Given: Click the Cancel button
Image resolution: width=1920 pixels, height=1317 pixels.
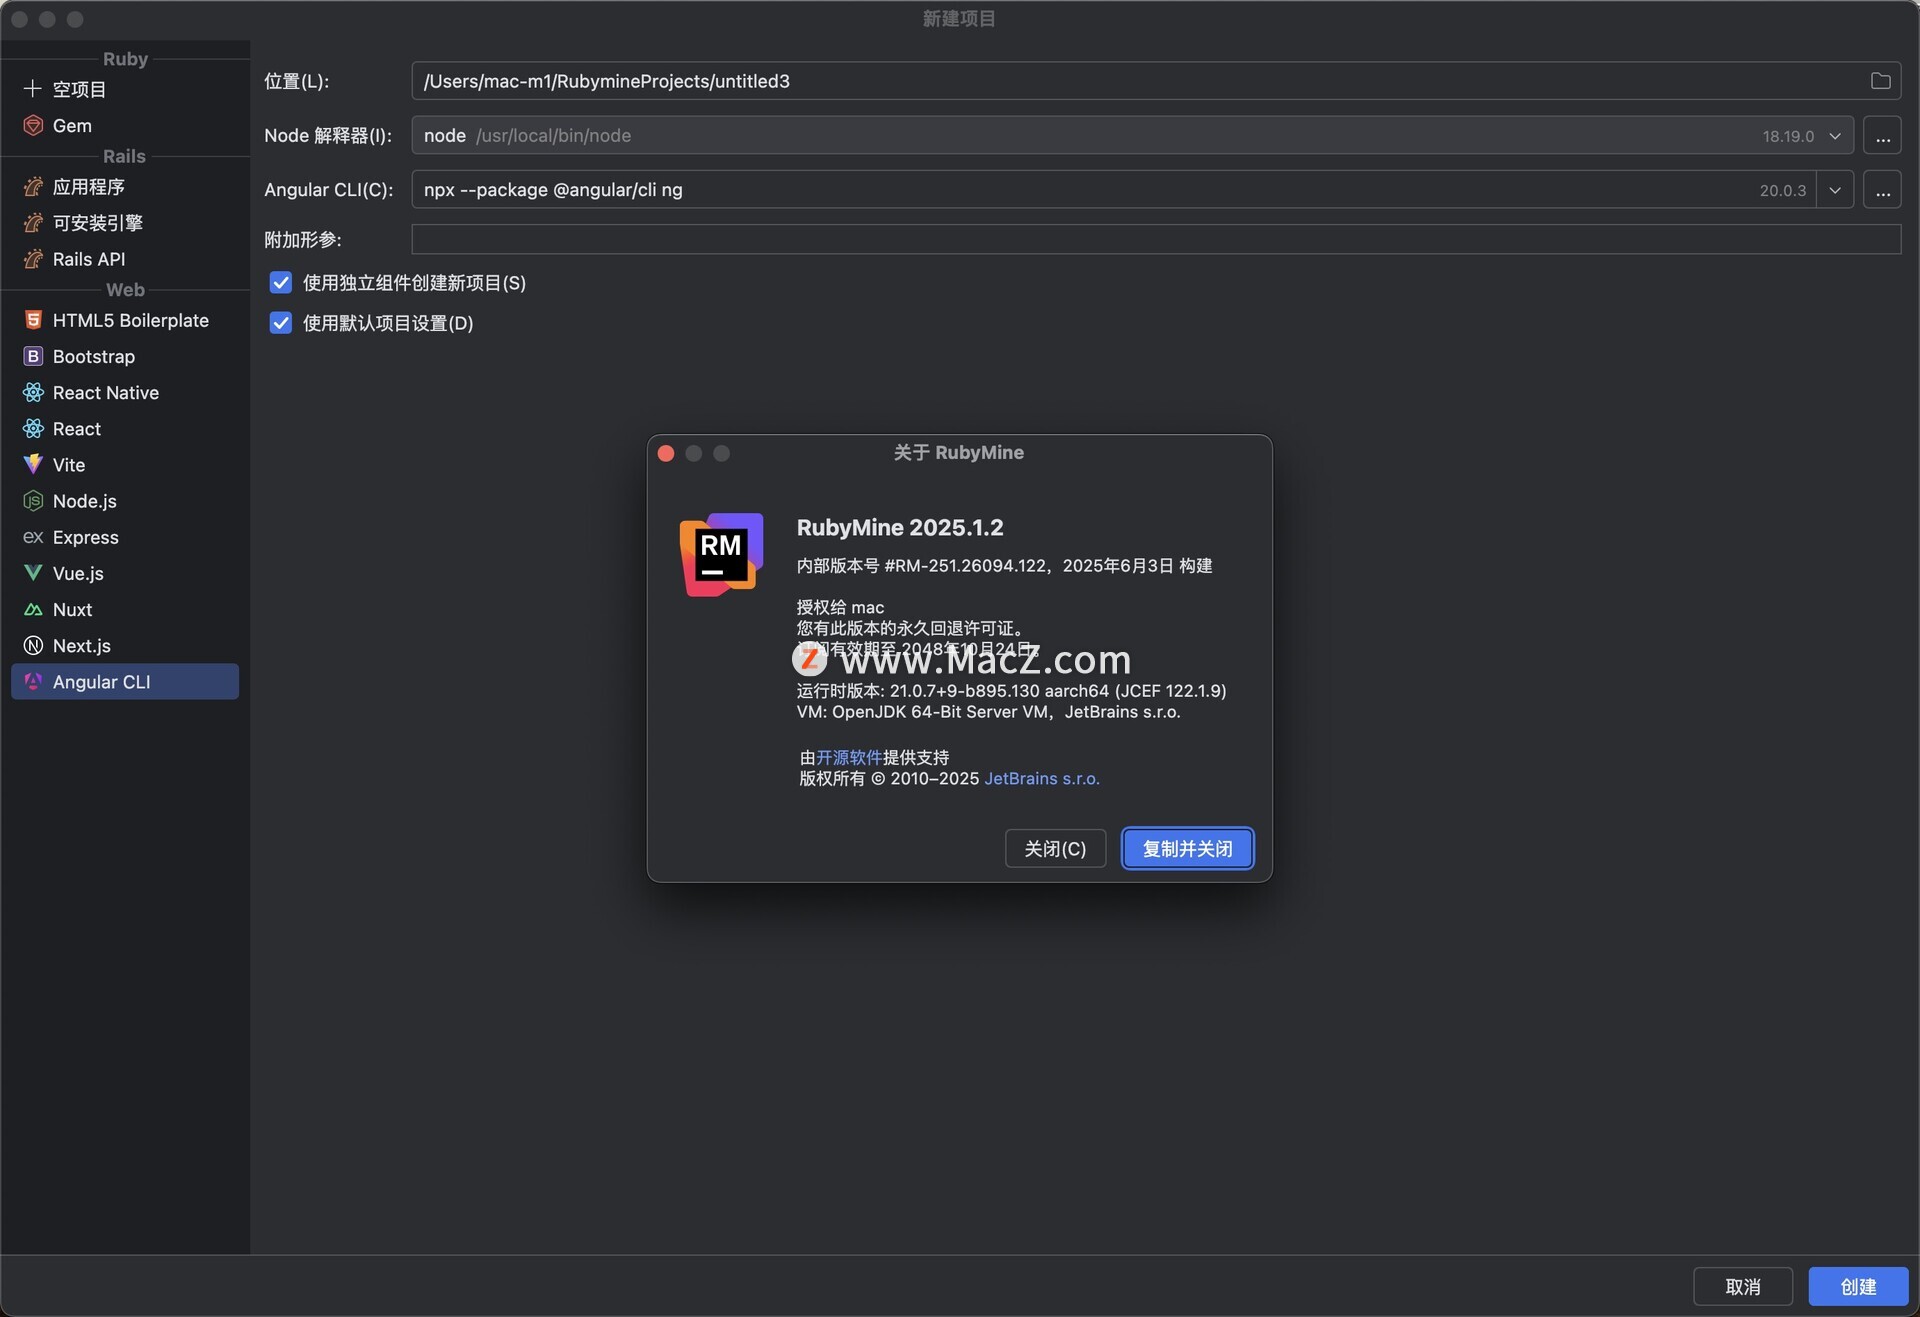Looking at the screenshot, I should 1742,1286.
